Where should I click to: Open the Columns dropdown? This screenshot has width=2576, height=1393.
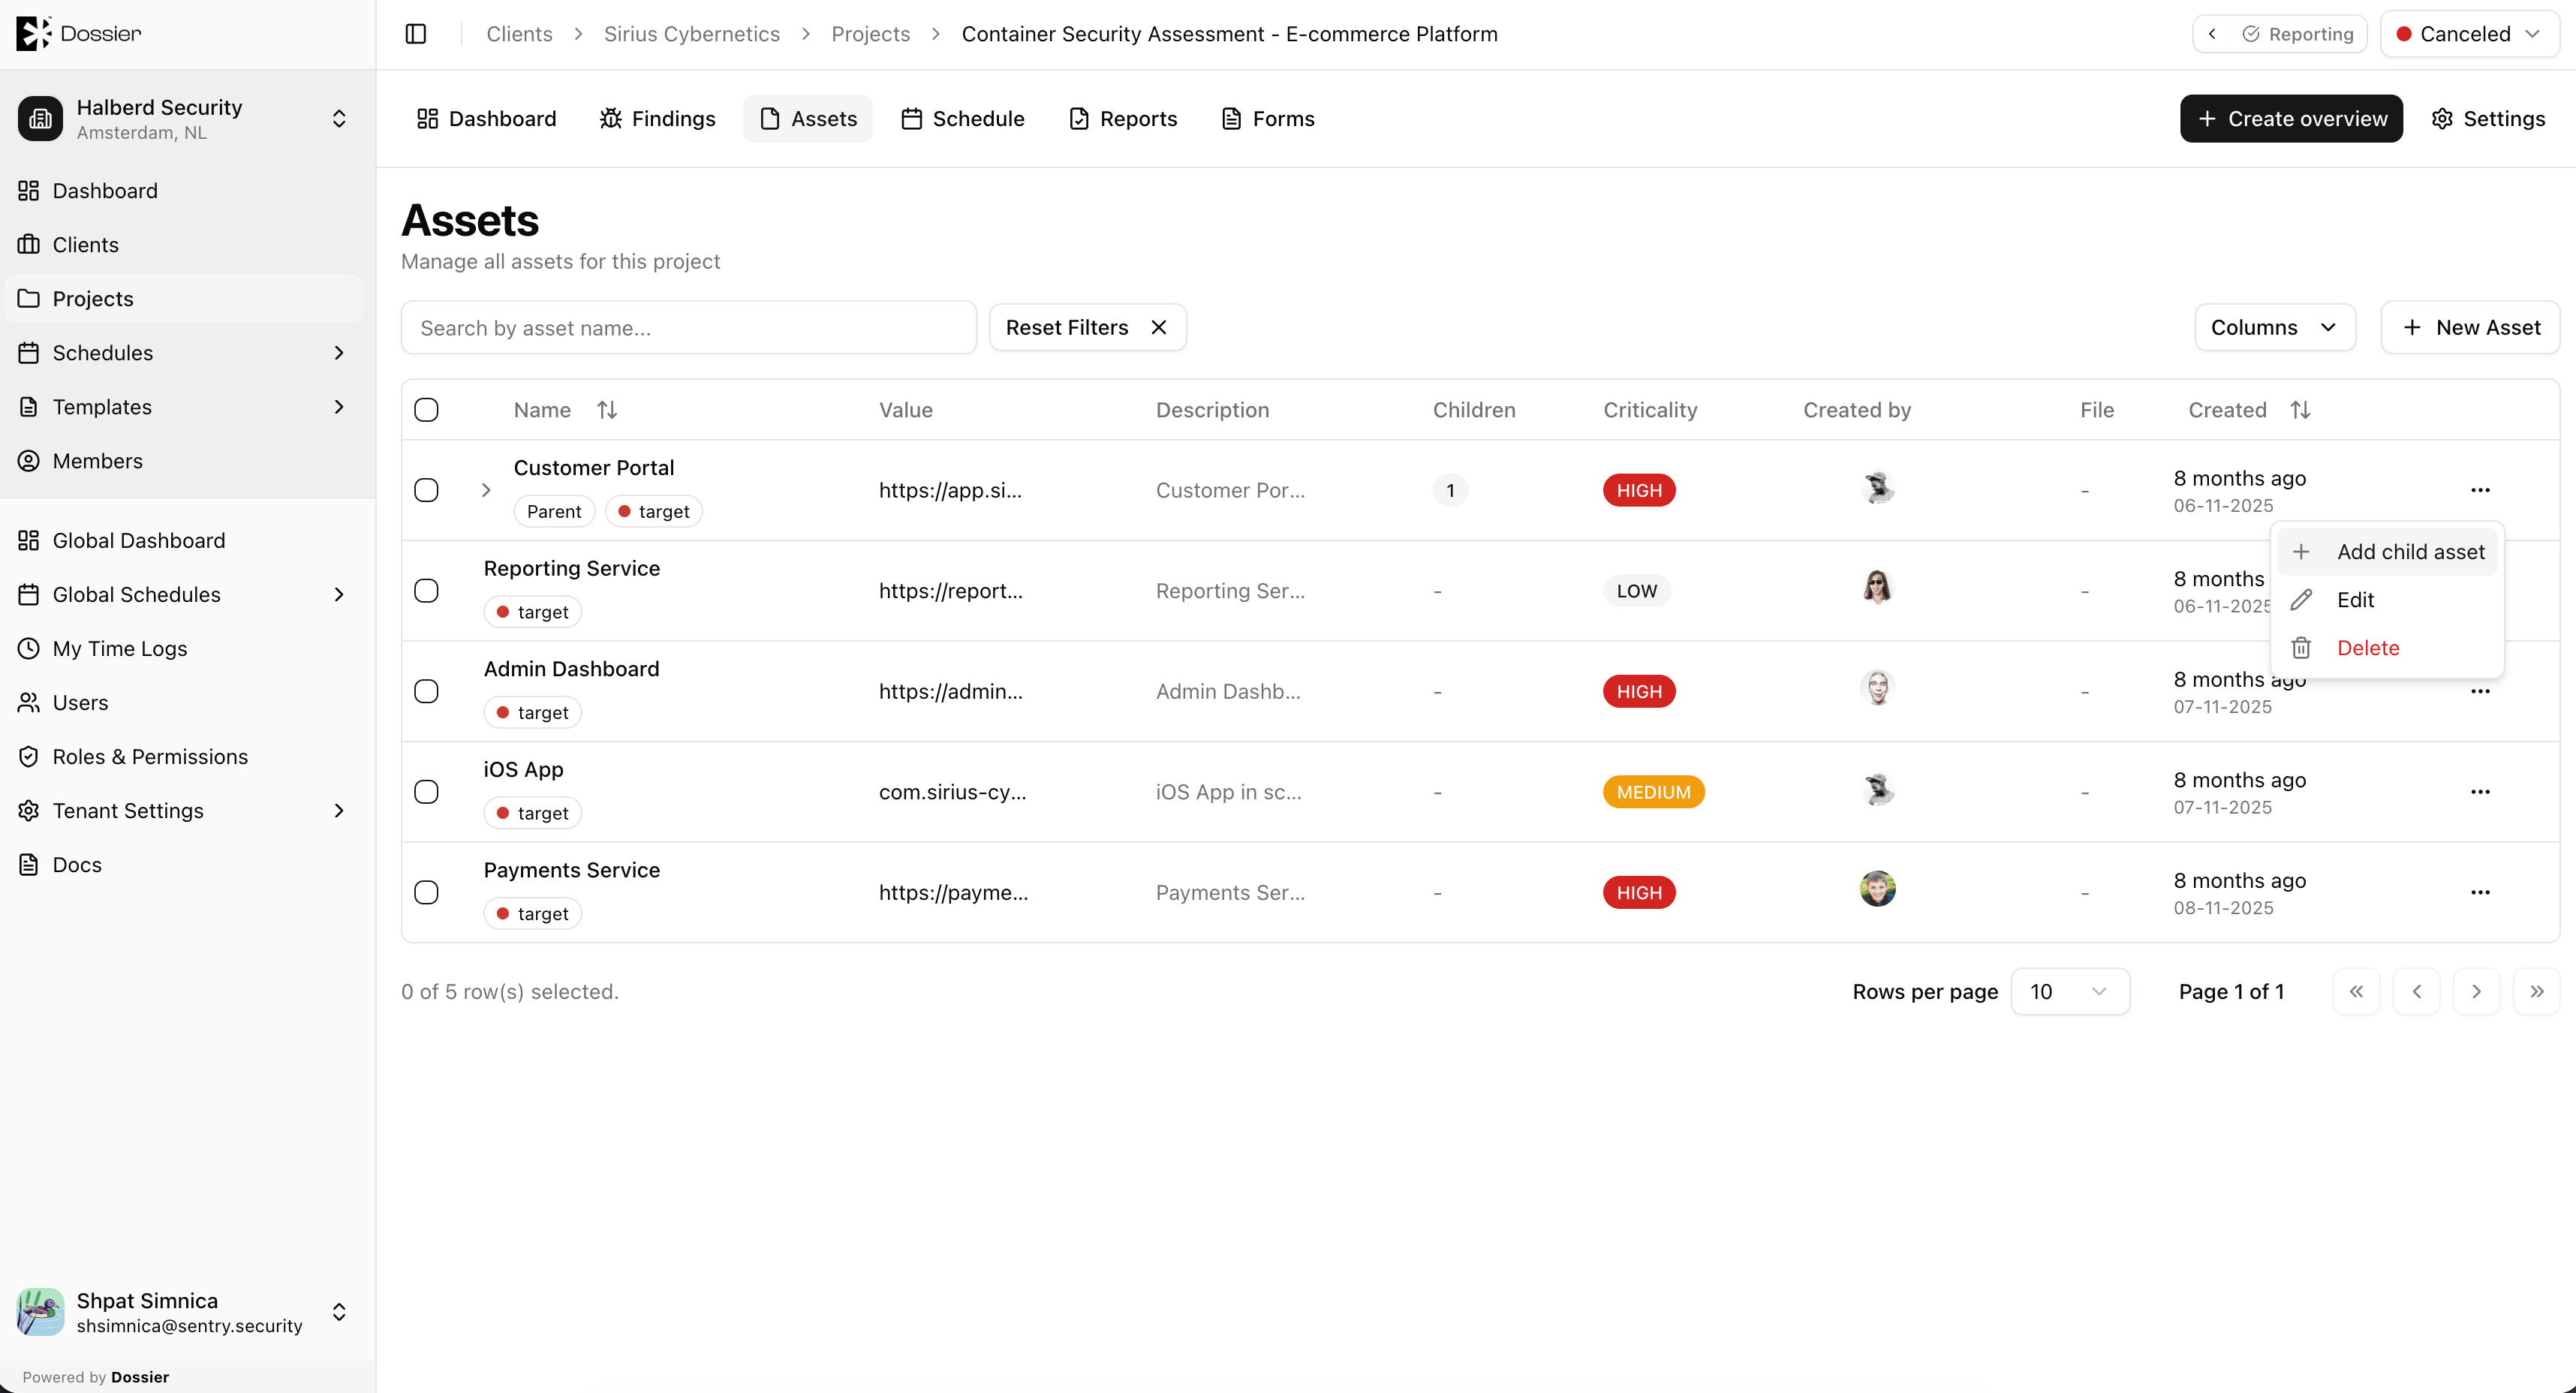point(2274,328)
